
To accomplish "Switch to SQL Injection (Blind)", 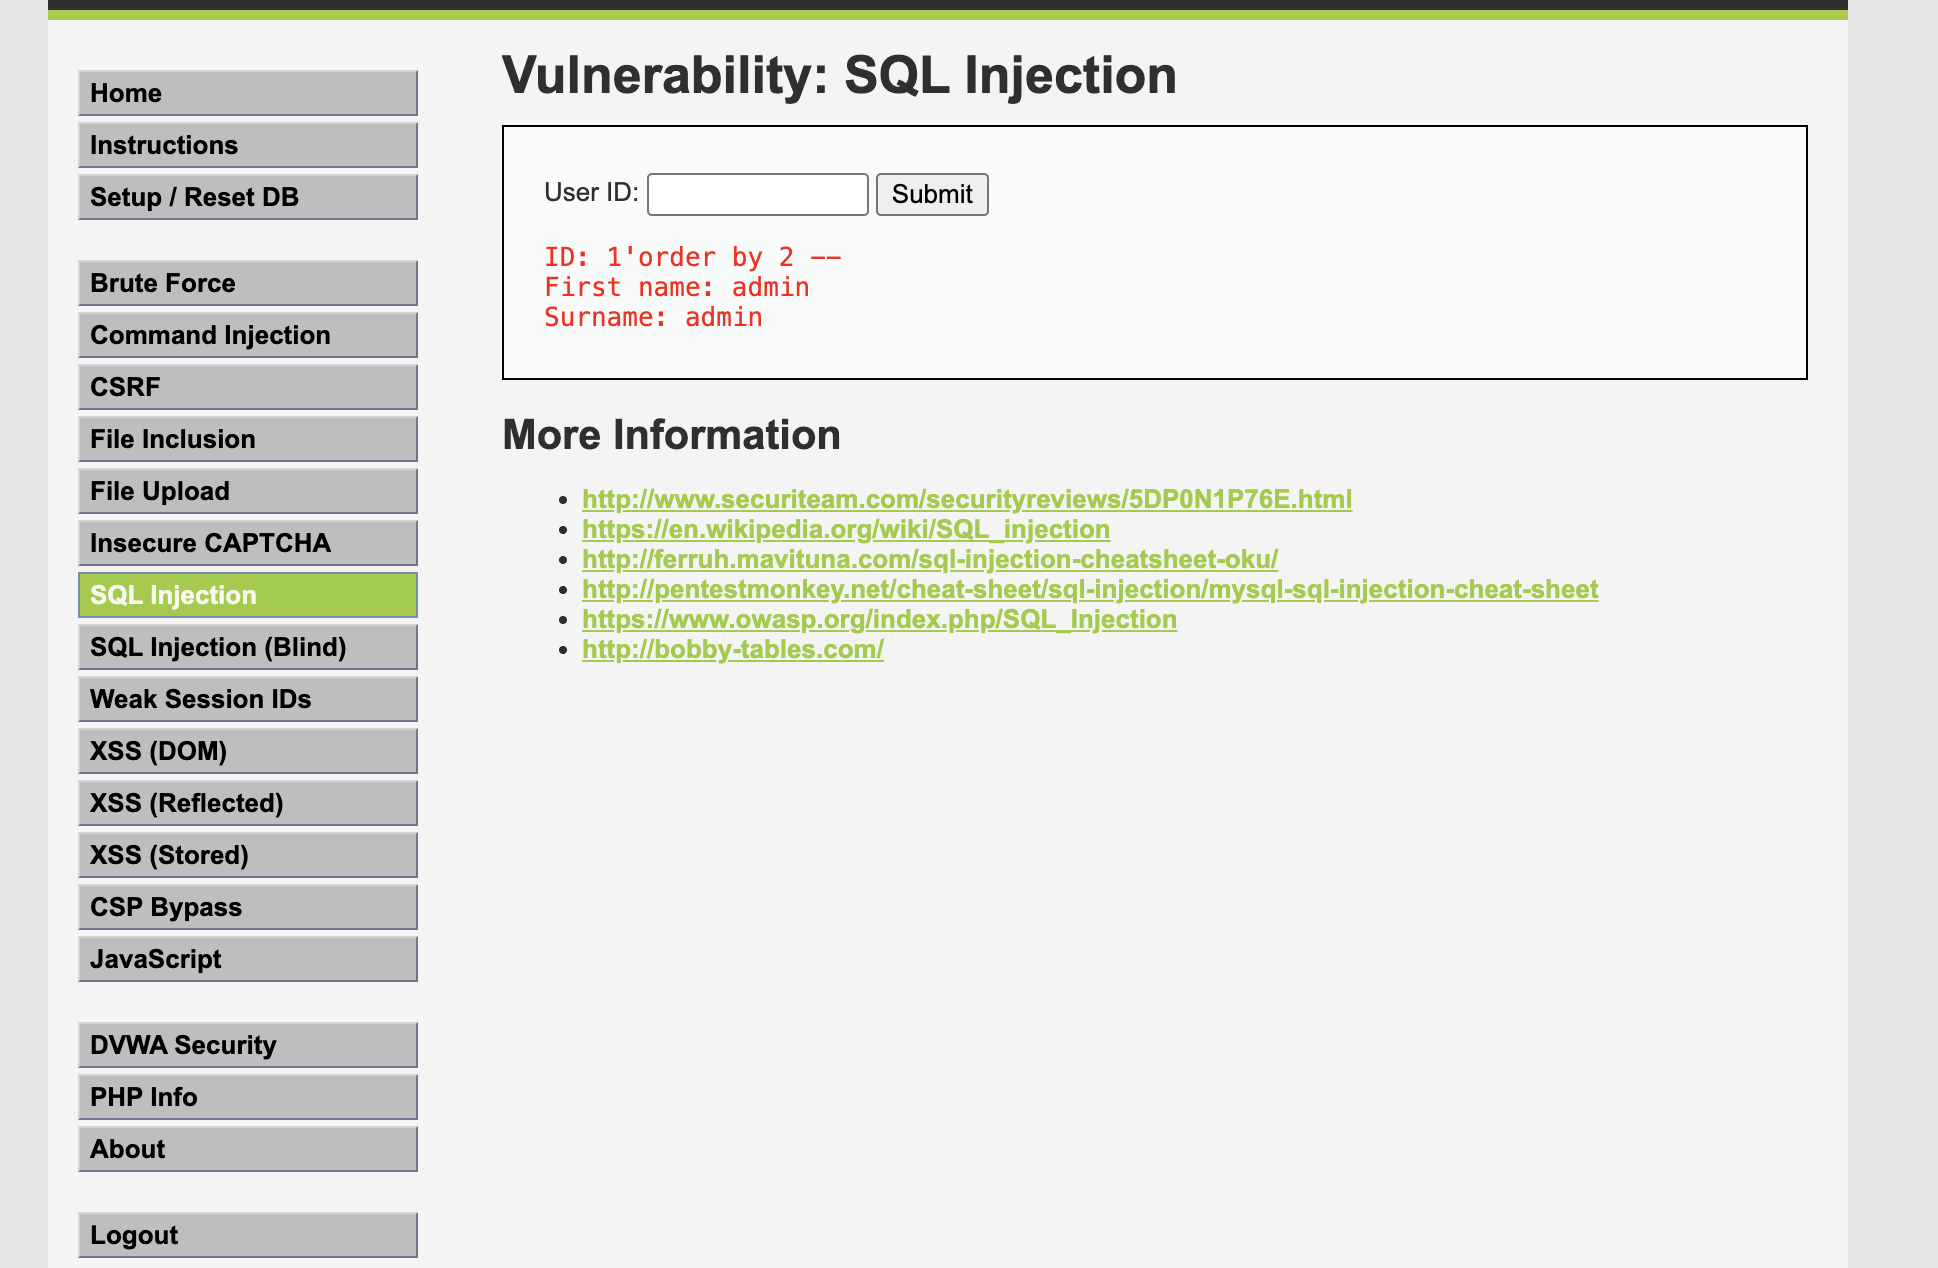I will tap(247, 647).
